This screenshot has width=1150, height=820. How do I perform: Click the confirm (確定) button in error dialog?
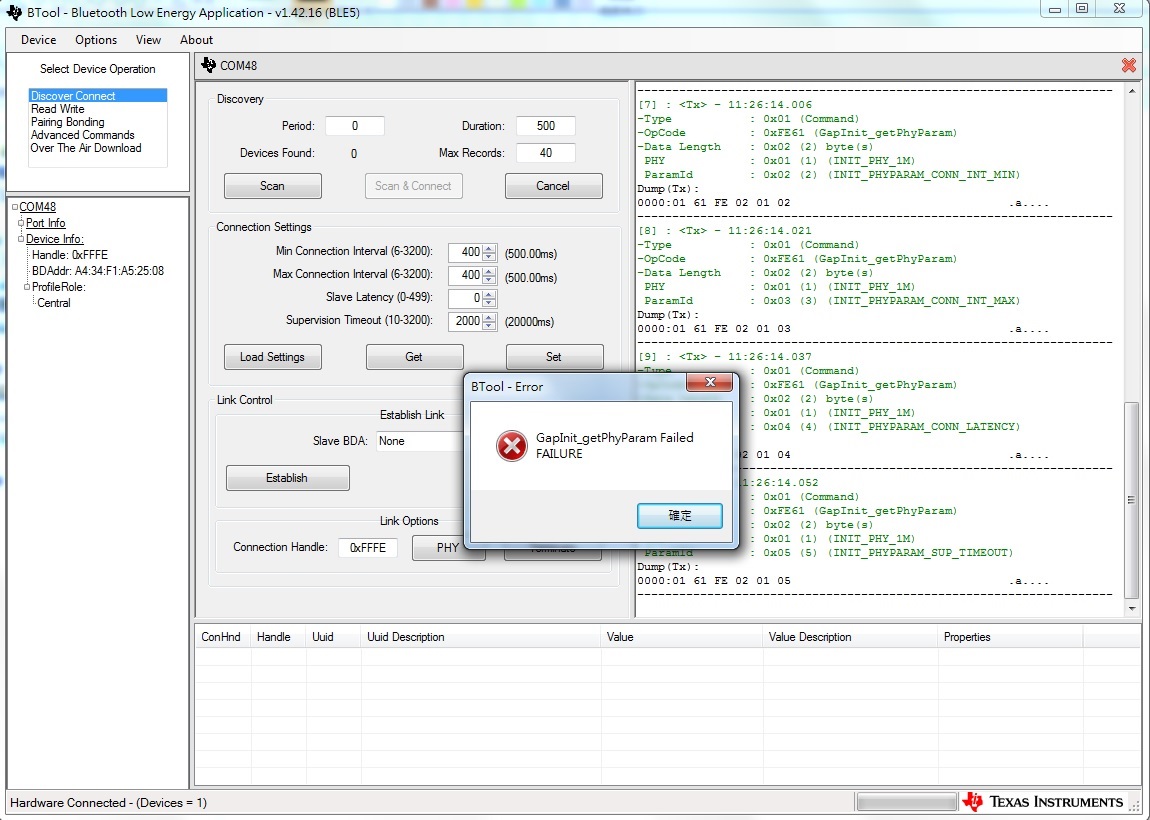680,516
